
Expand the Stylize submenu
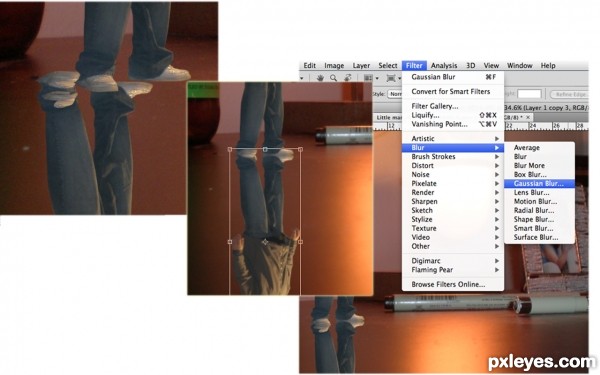click(x=453, y=219)
